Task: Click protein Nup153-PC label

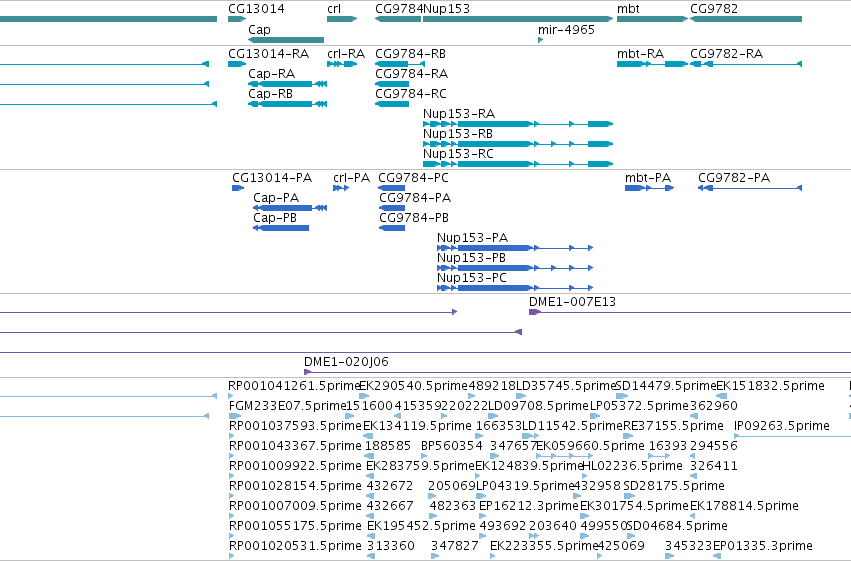Action: (x=472, y=278)
